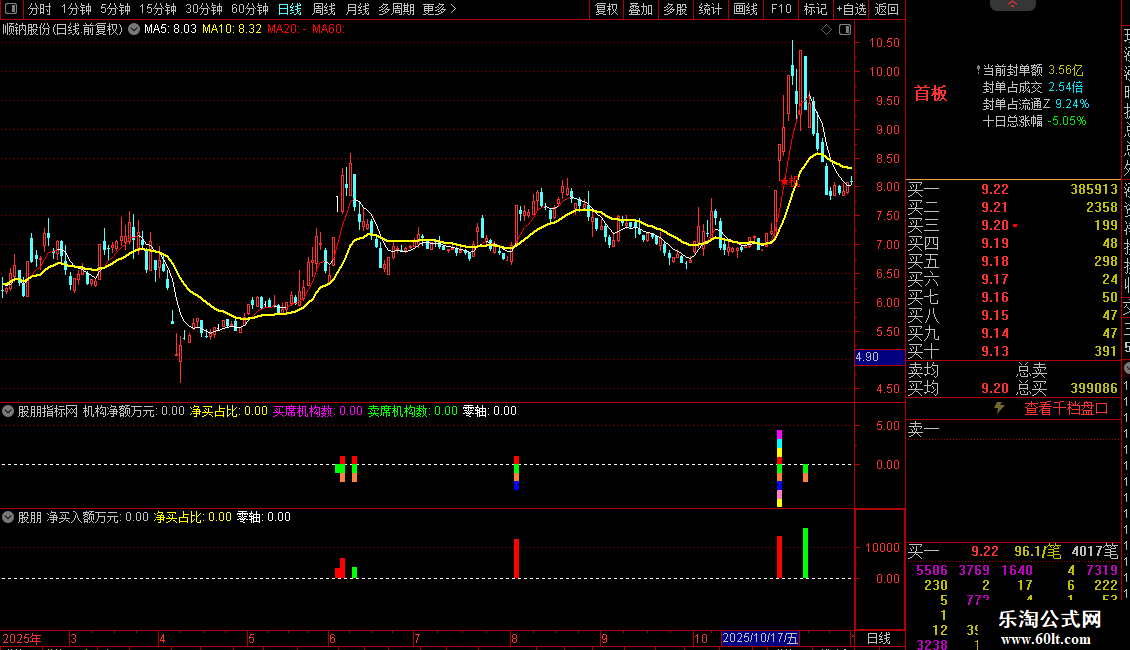
Task: Click the 十日总涨幅 -5.05% value
Action: (1067, 121)
